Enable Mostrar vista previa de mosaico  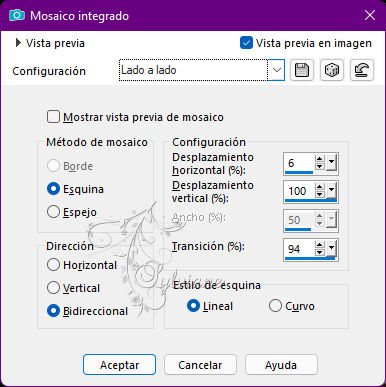tap(53, 117)
